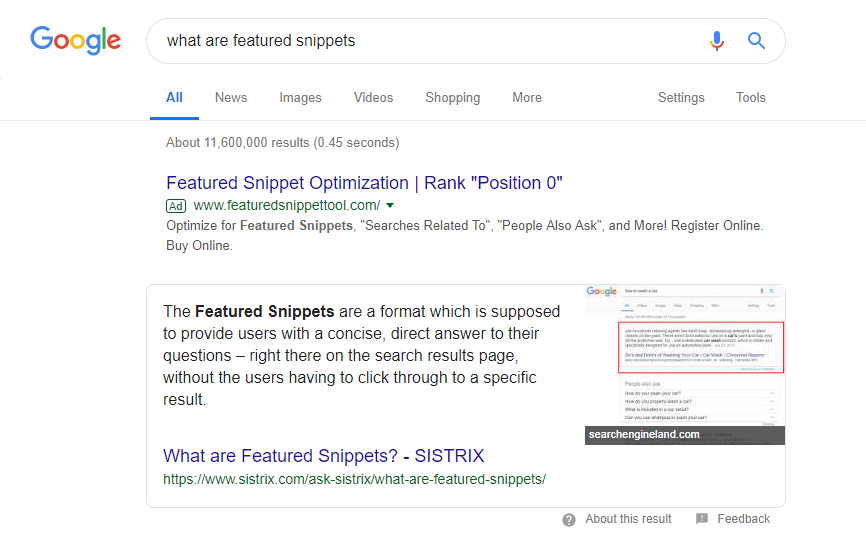Expand the ad URL dropdown arrow
Screen dimensions: 866x540
point(390,205)
